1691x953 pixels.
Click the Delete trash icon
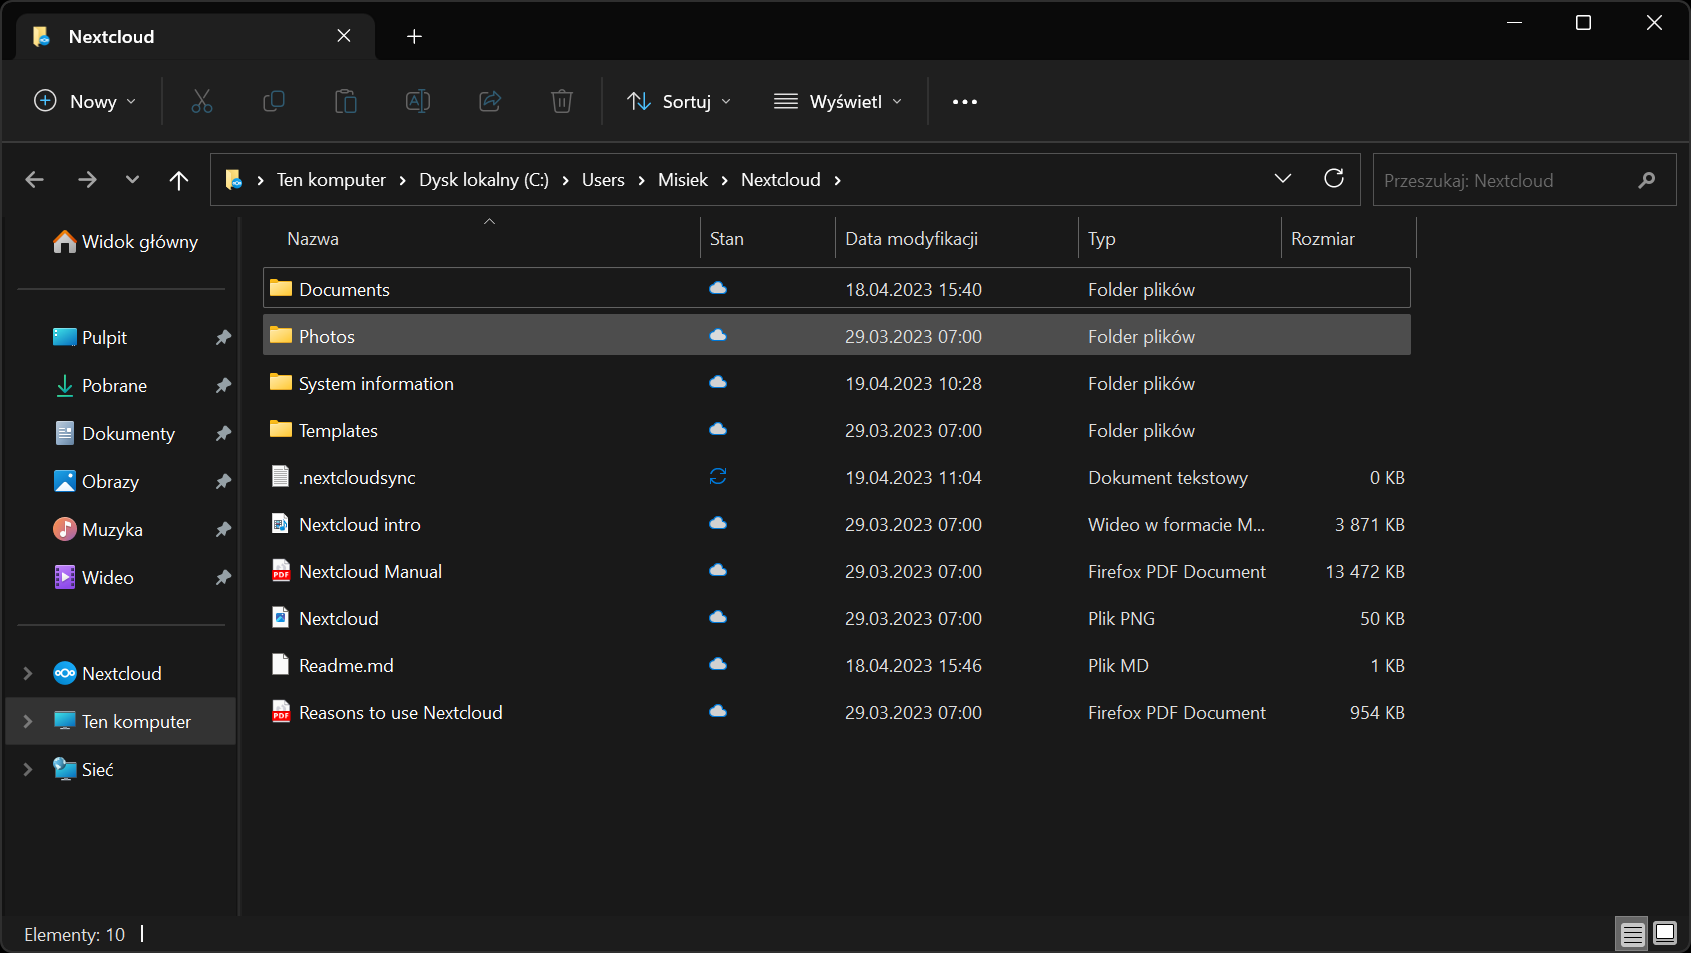pyautogui.click(x=562, y=101)
